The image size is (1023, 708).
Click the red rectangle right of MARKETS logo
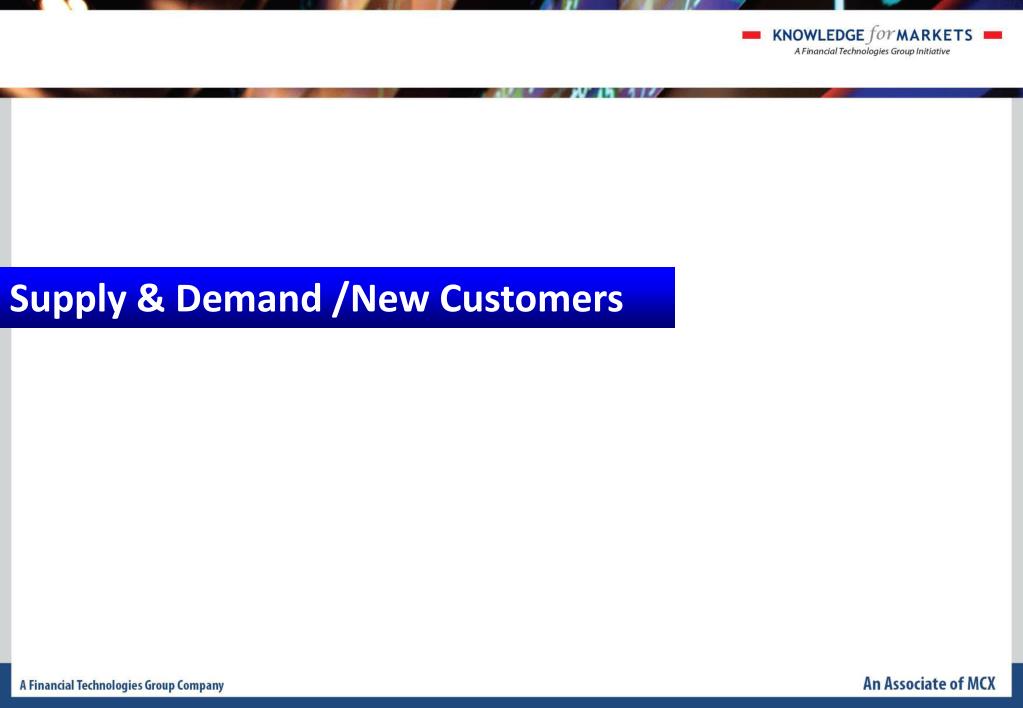(992, 35)
